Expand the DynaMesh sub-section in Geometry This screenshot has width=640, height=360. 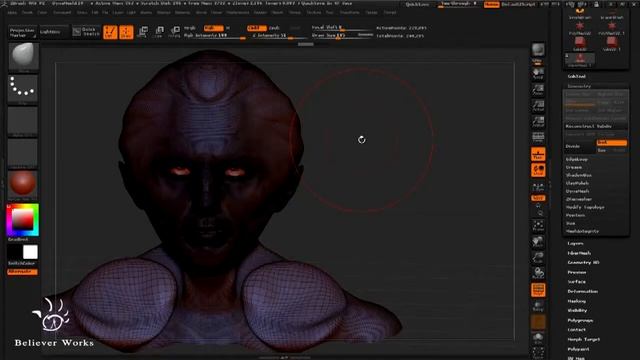tap(577, 191)
